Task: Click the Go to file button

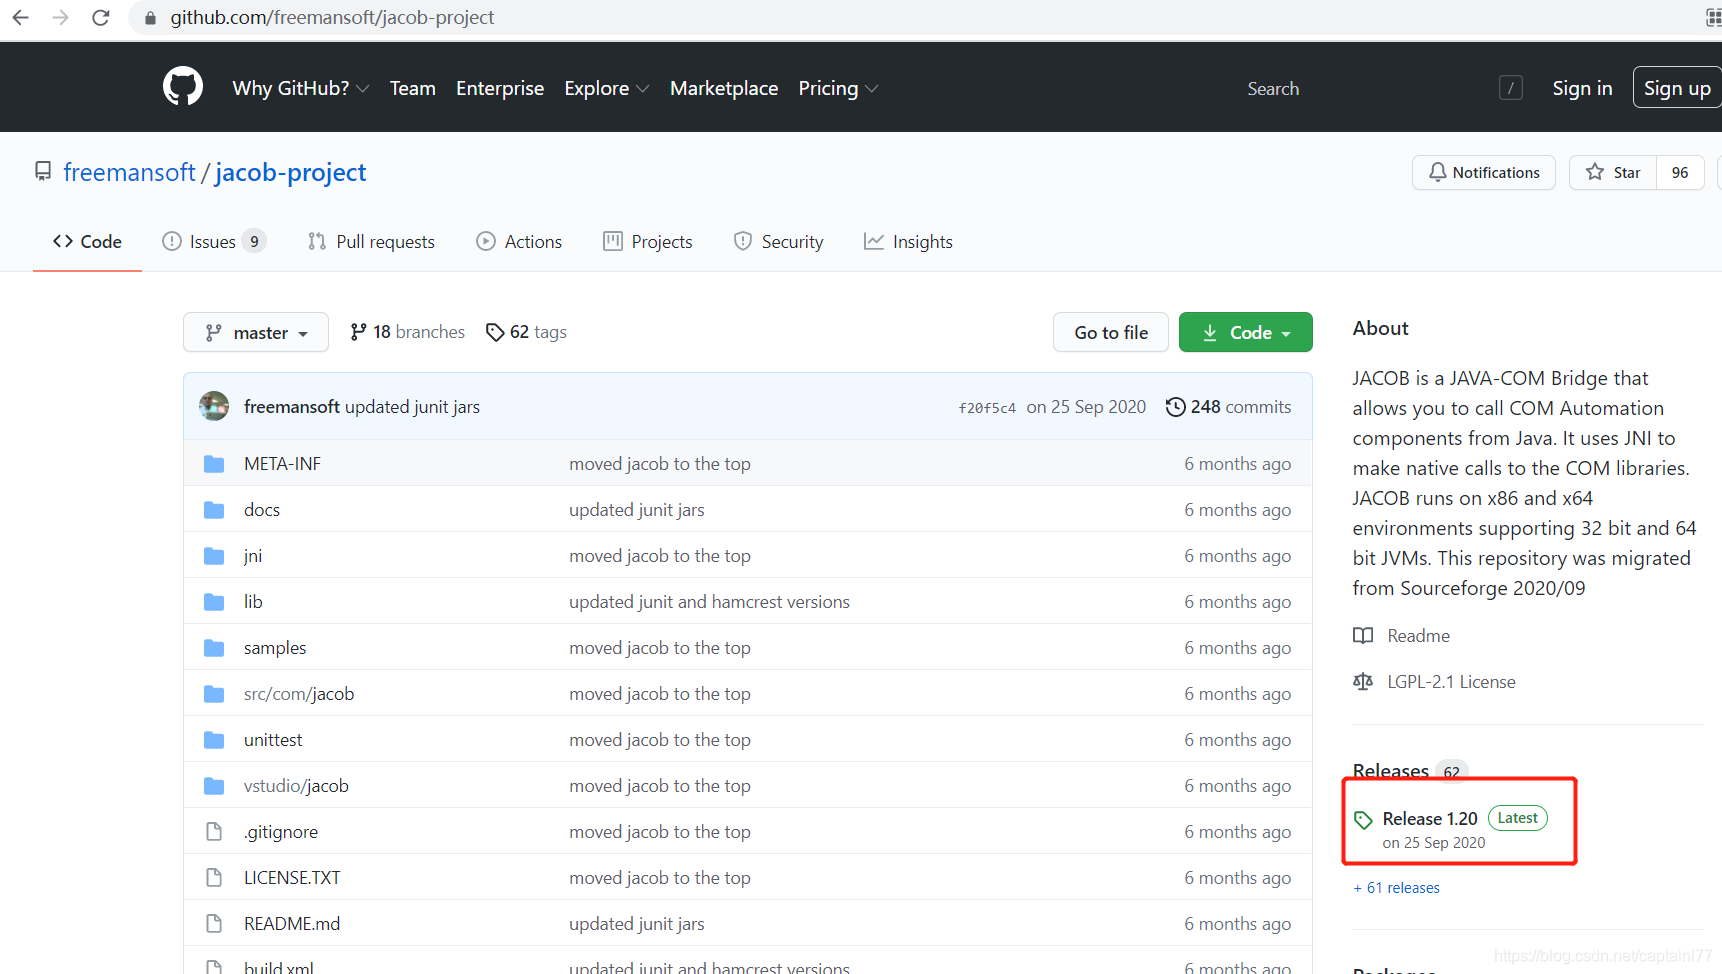Action: pos(1111,332)
